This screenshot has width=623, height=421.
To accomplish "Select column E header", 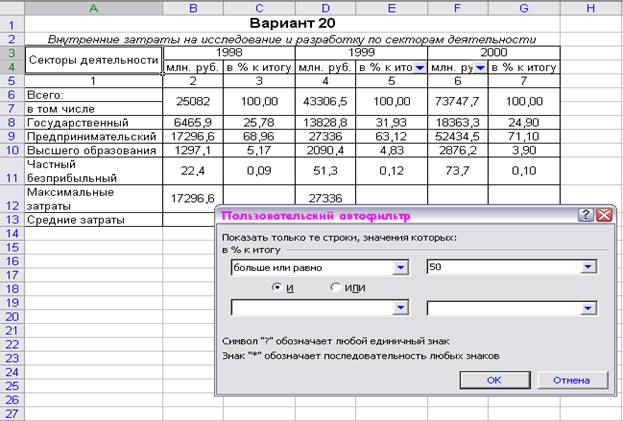I will click(x=391, y=8).
